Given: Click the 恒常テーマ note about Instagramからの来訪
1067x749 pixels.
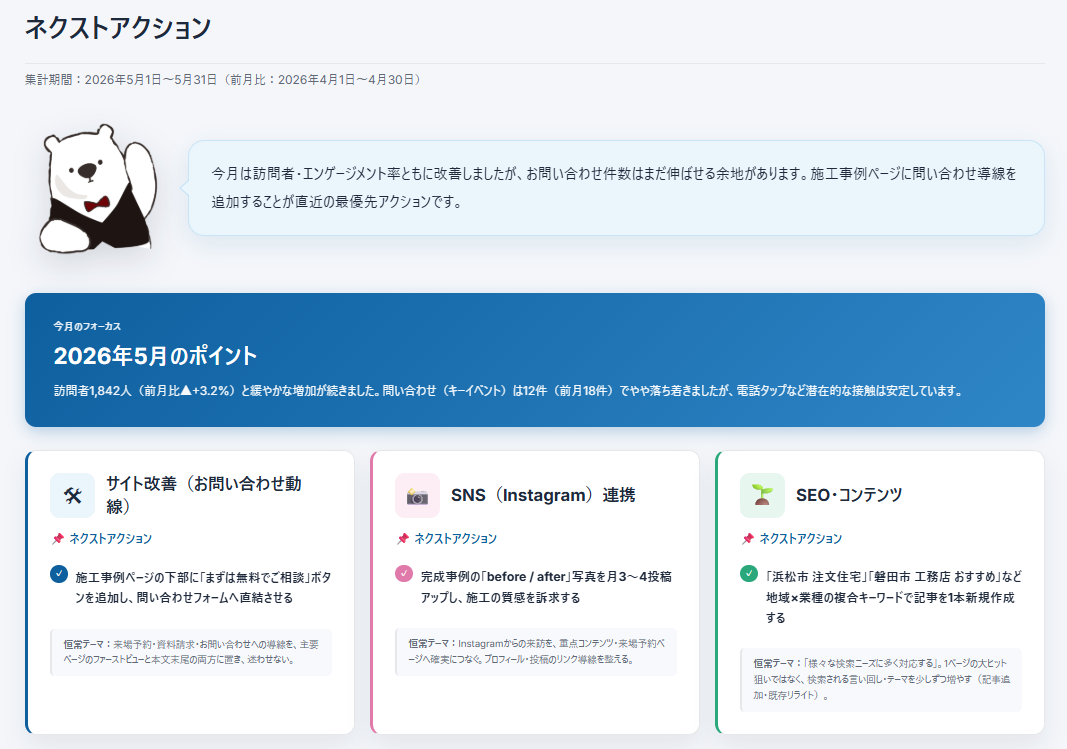Looking at the screenshot, I should pyautogui.click(x=536, y=652).
